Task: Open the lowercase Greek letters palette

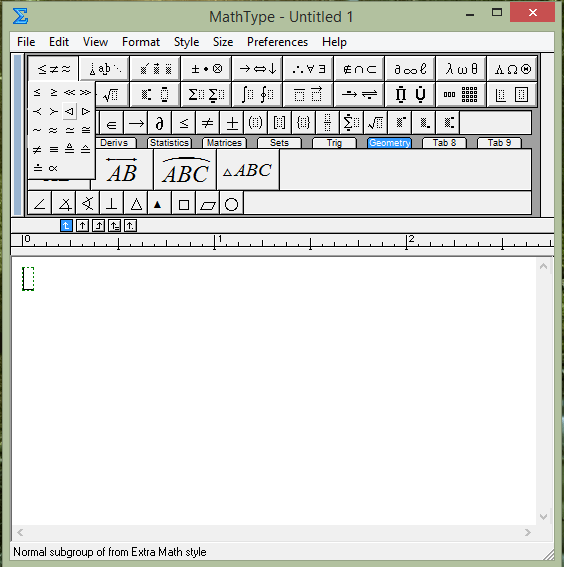Action: pos(461,69)
